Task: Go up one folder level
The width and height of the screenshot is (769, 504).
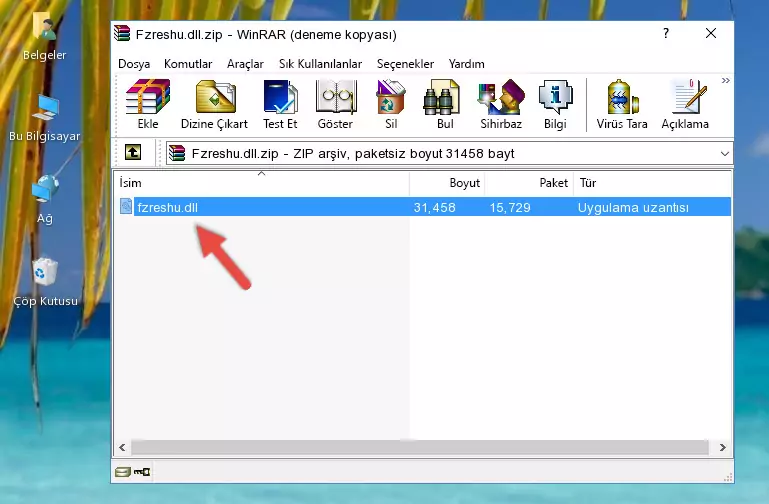Action: click(x=133, y=152)
